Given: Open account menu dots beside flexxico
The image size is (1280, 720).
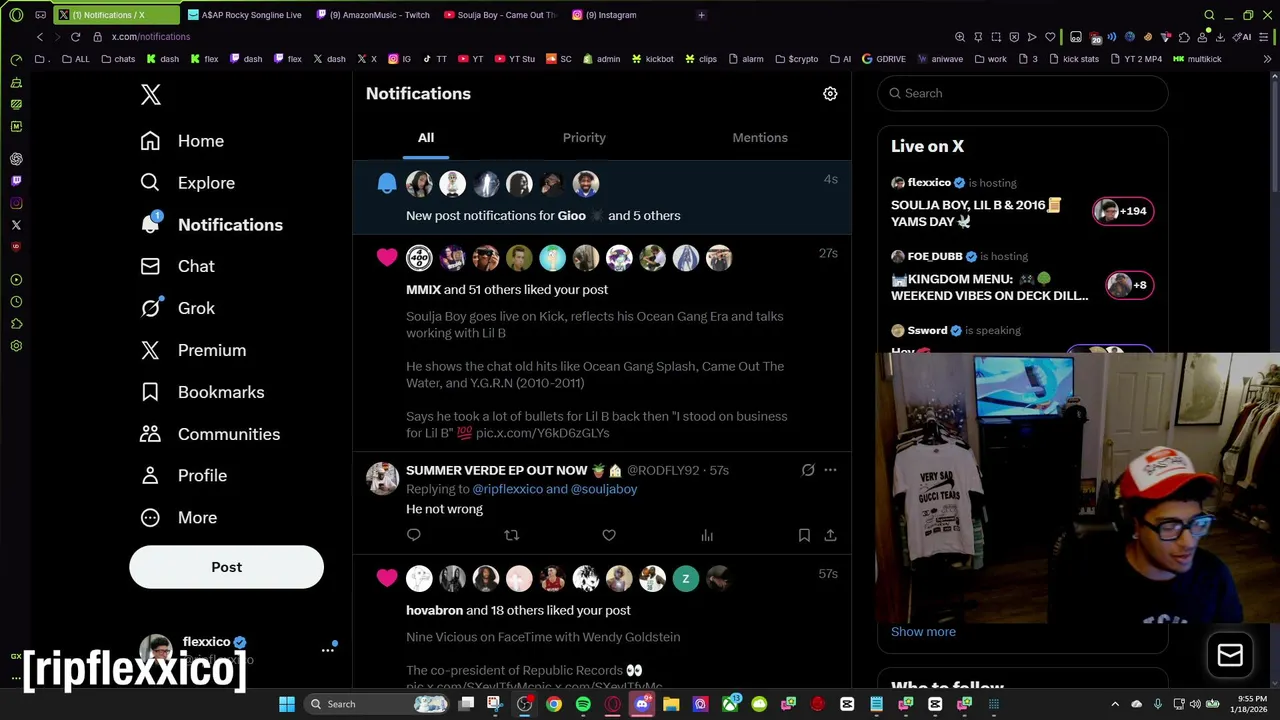Looking at the screenshot, I should point(327,650).
